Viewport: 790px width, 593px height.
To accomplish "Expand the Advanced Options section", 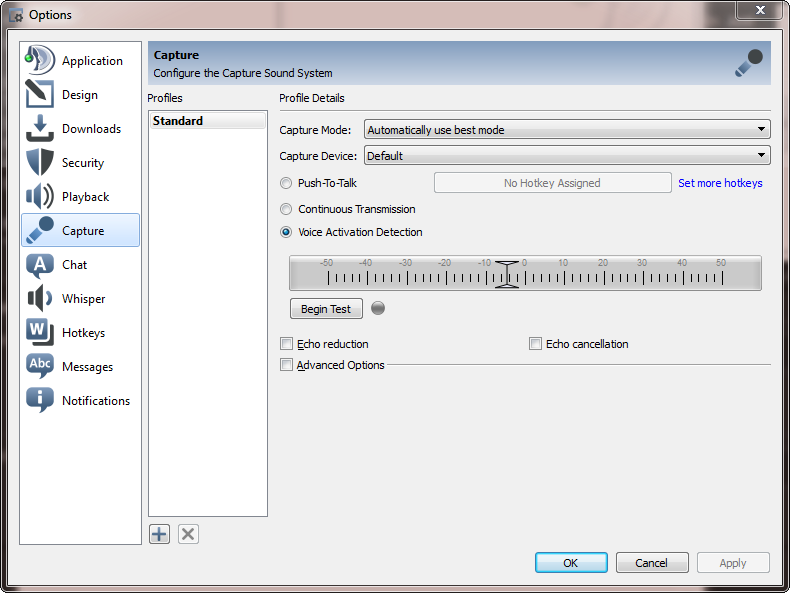I will pos(287,365).
